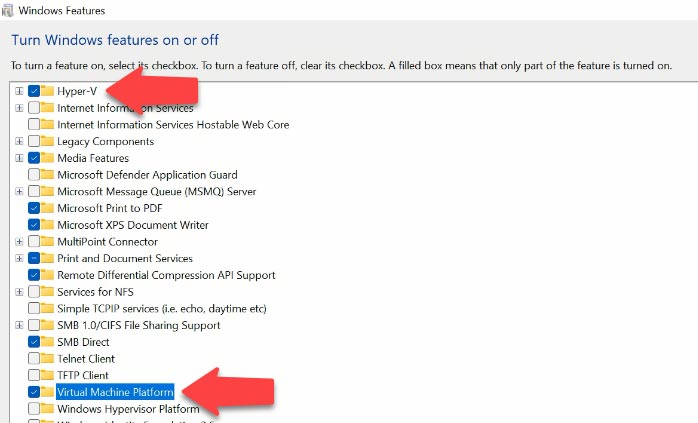The image size is (698, 423).
Task: Tick Simple TCPIP services checkbox
Action: [x=34, y=308]
